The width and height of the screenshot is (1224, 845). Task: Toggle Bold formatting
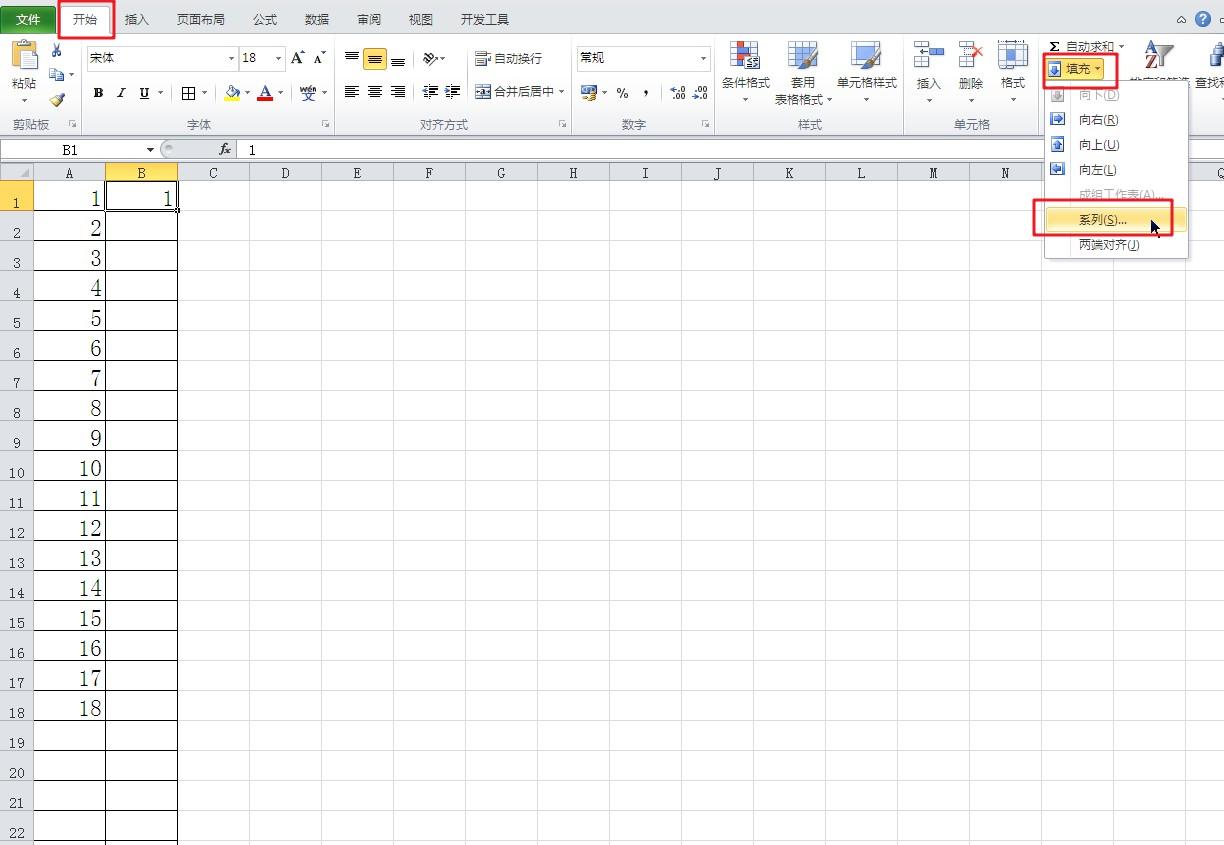98,93
